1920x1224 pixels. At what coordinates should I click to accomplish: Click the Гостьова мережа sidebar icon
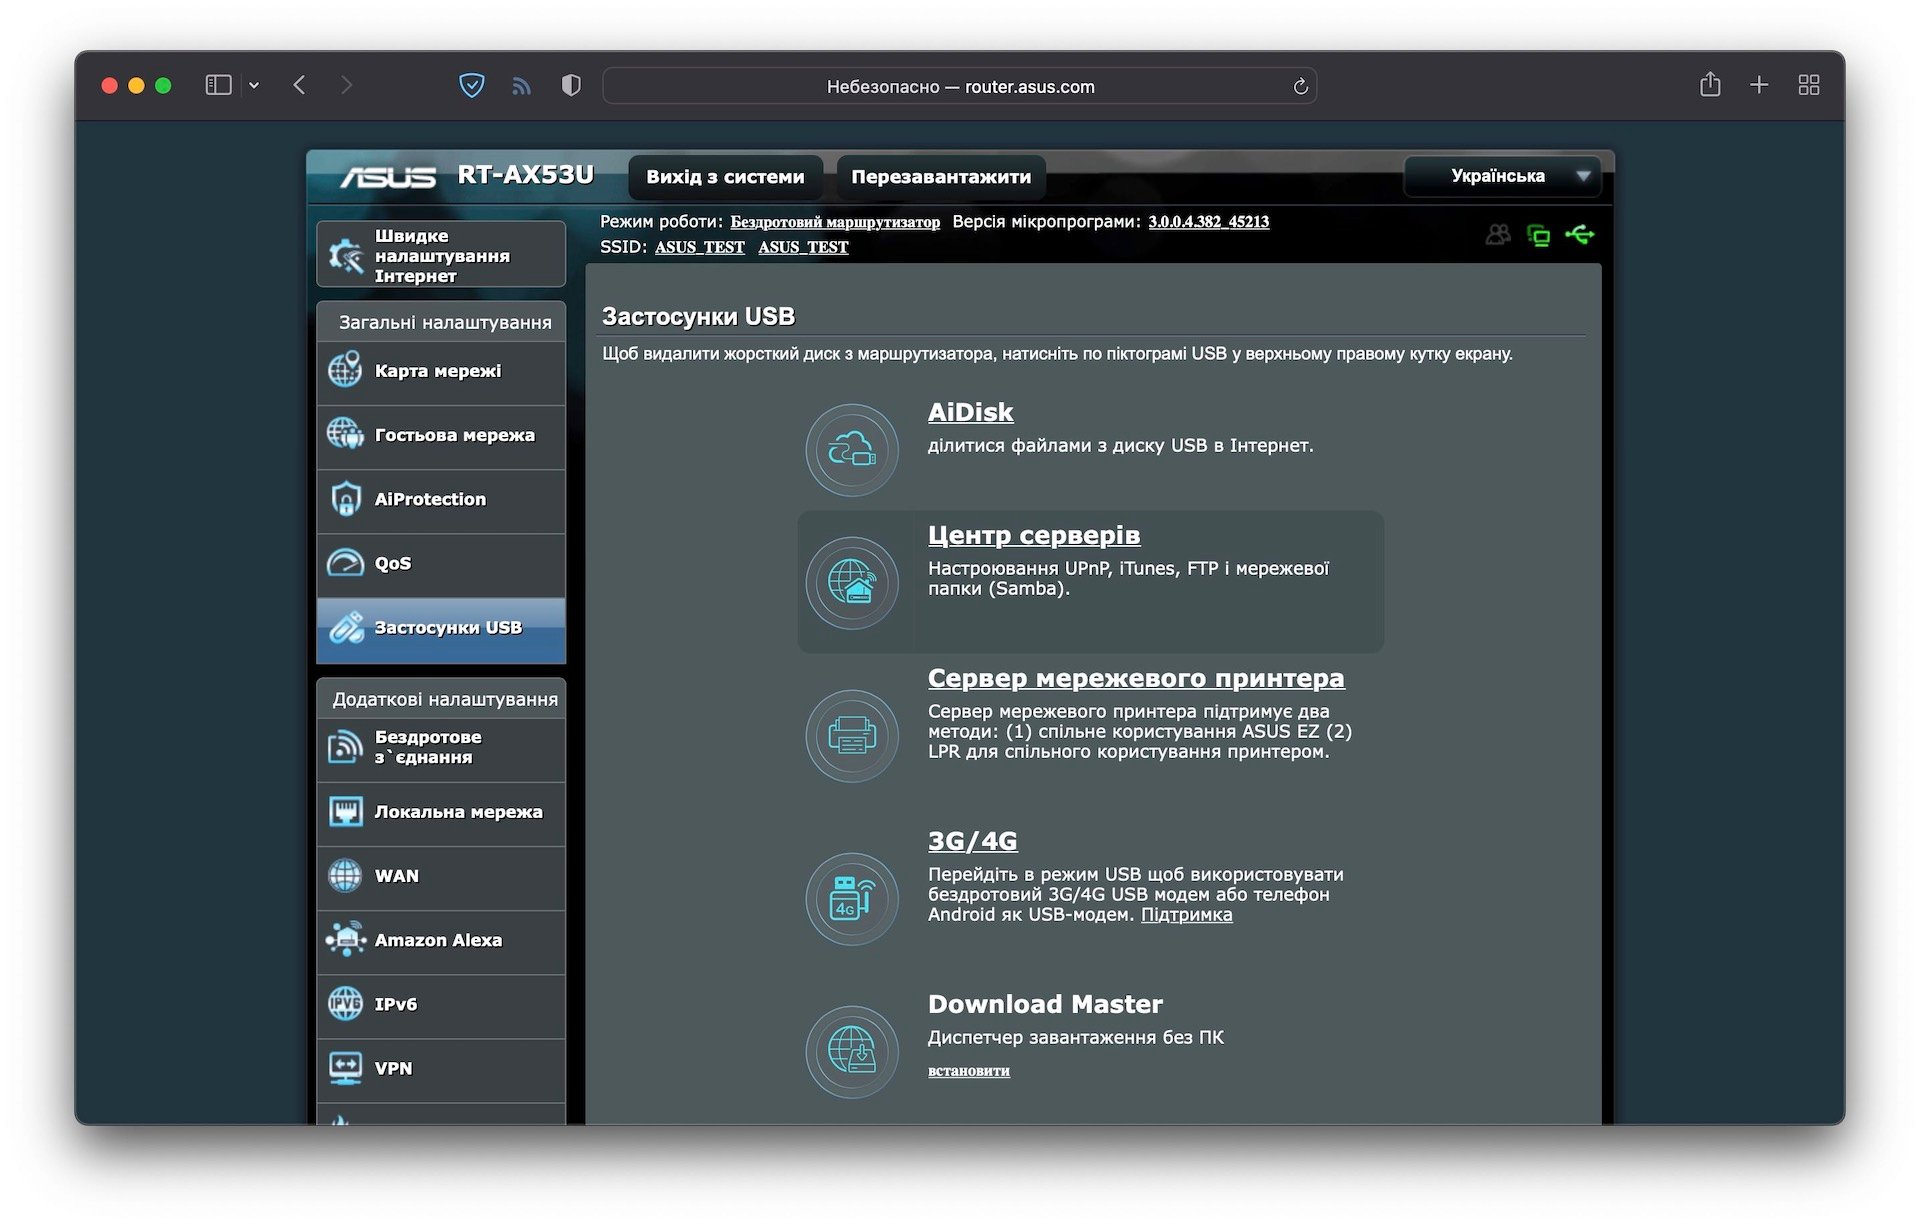(x=345, y=434)
